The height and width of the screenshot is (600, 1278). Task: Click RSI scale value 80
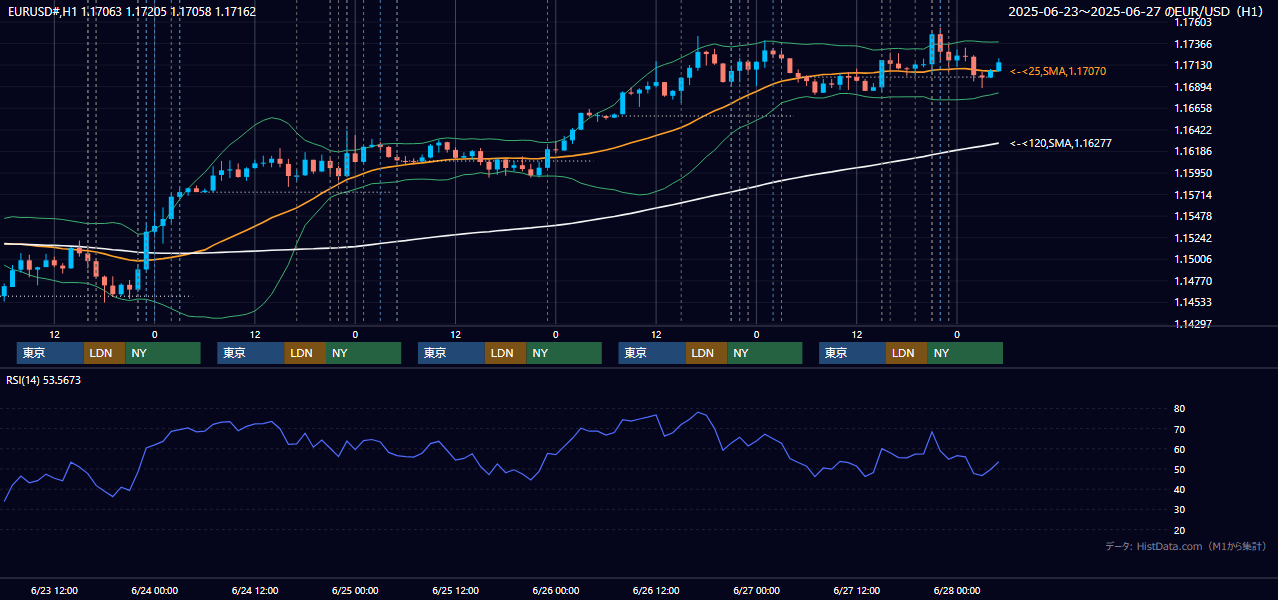[1180, 409]
